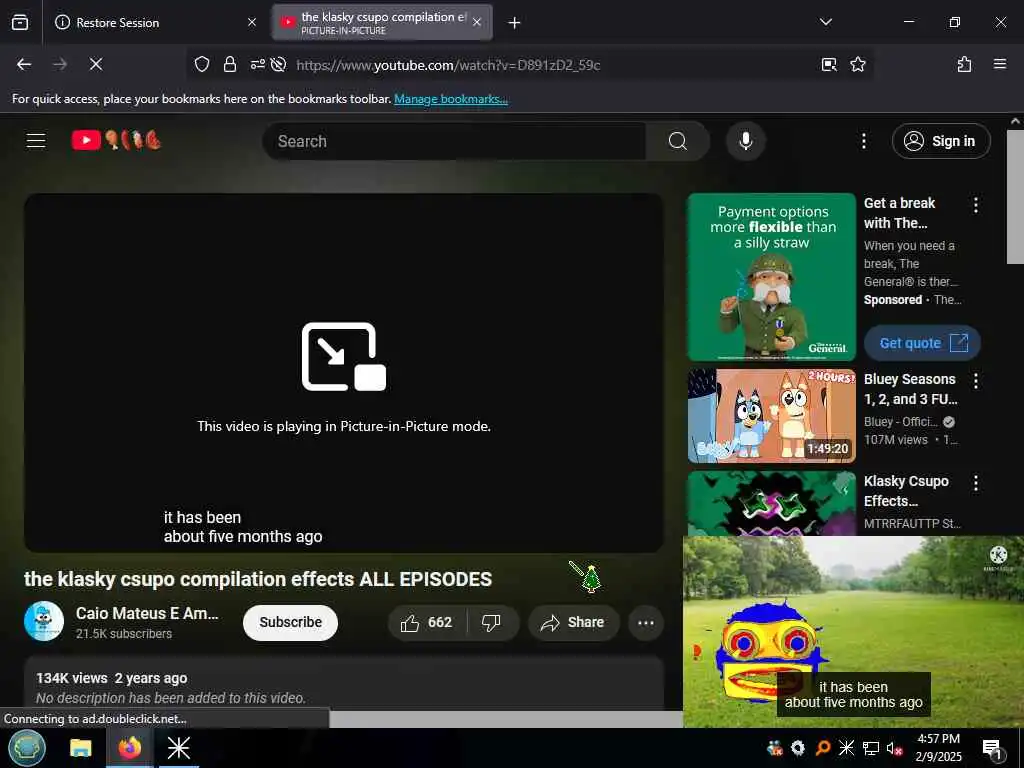
Task: Open a new tab with plus button
Action: click(514, 23)
